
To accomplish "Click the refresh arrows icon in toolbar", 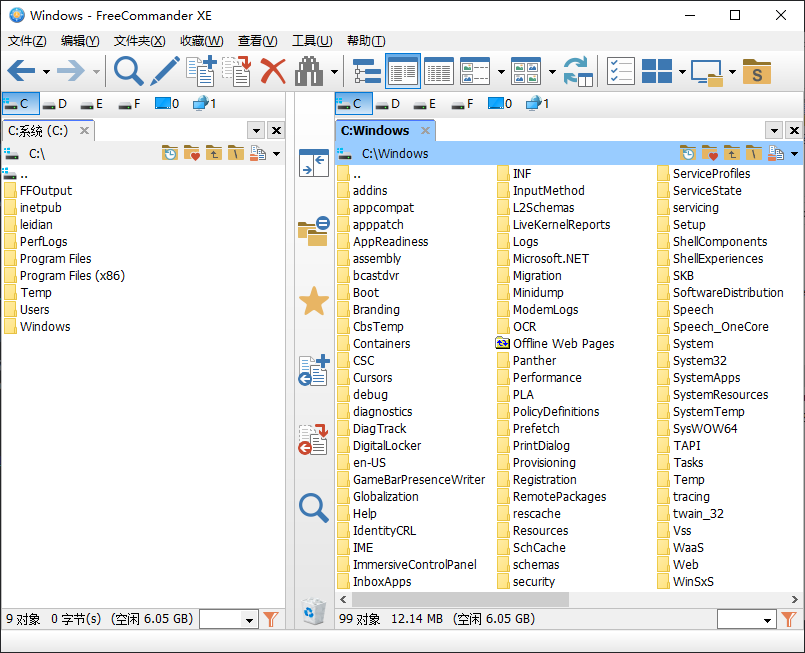I will tap(577, 71).
